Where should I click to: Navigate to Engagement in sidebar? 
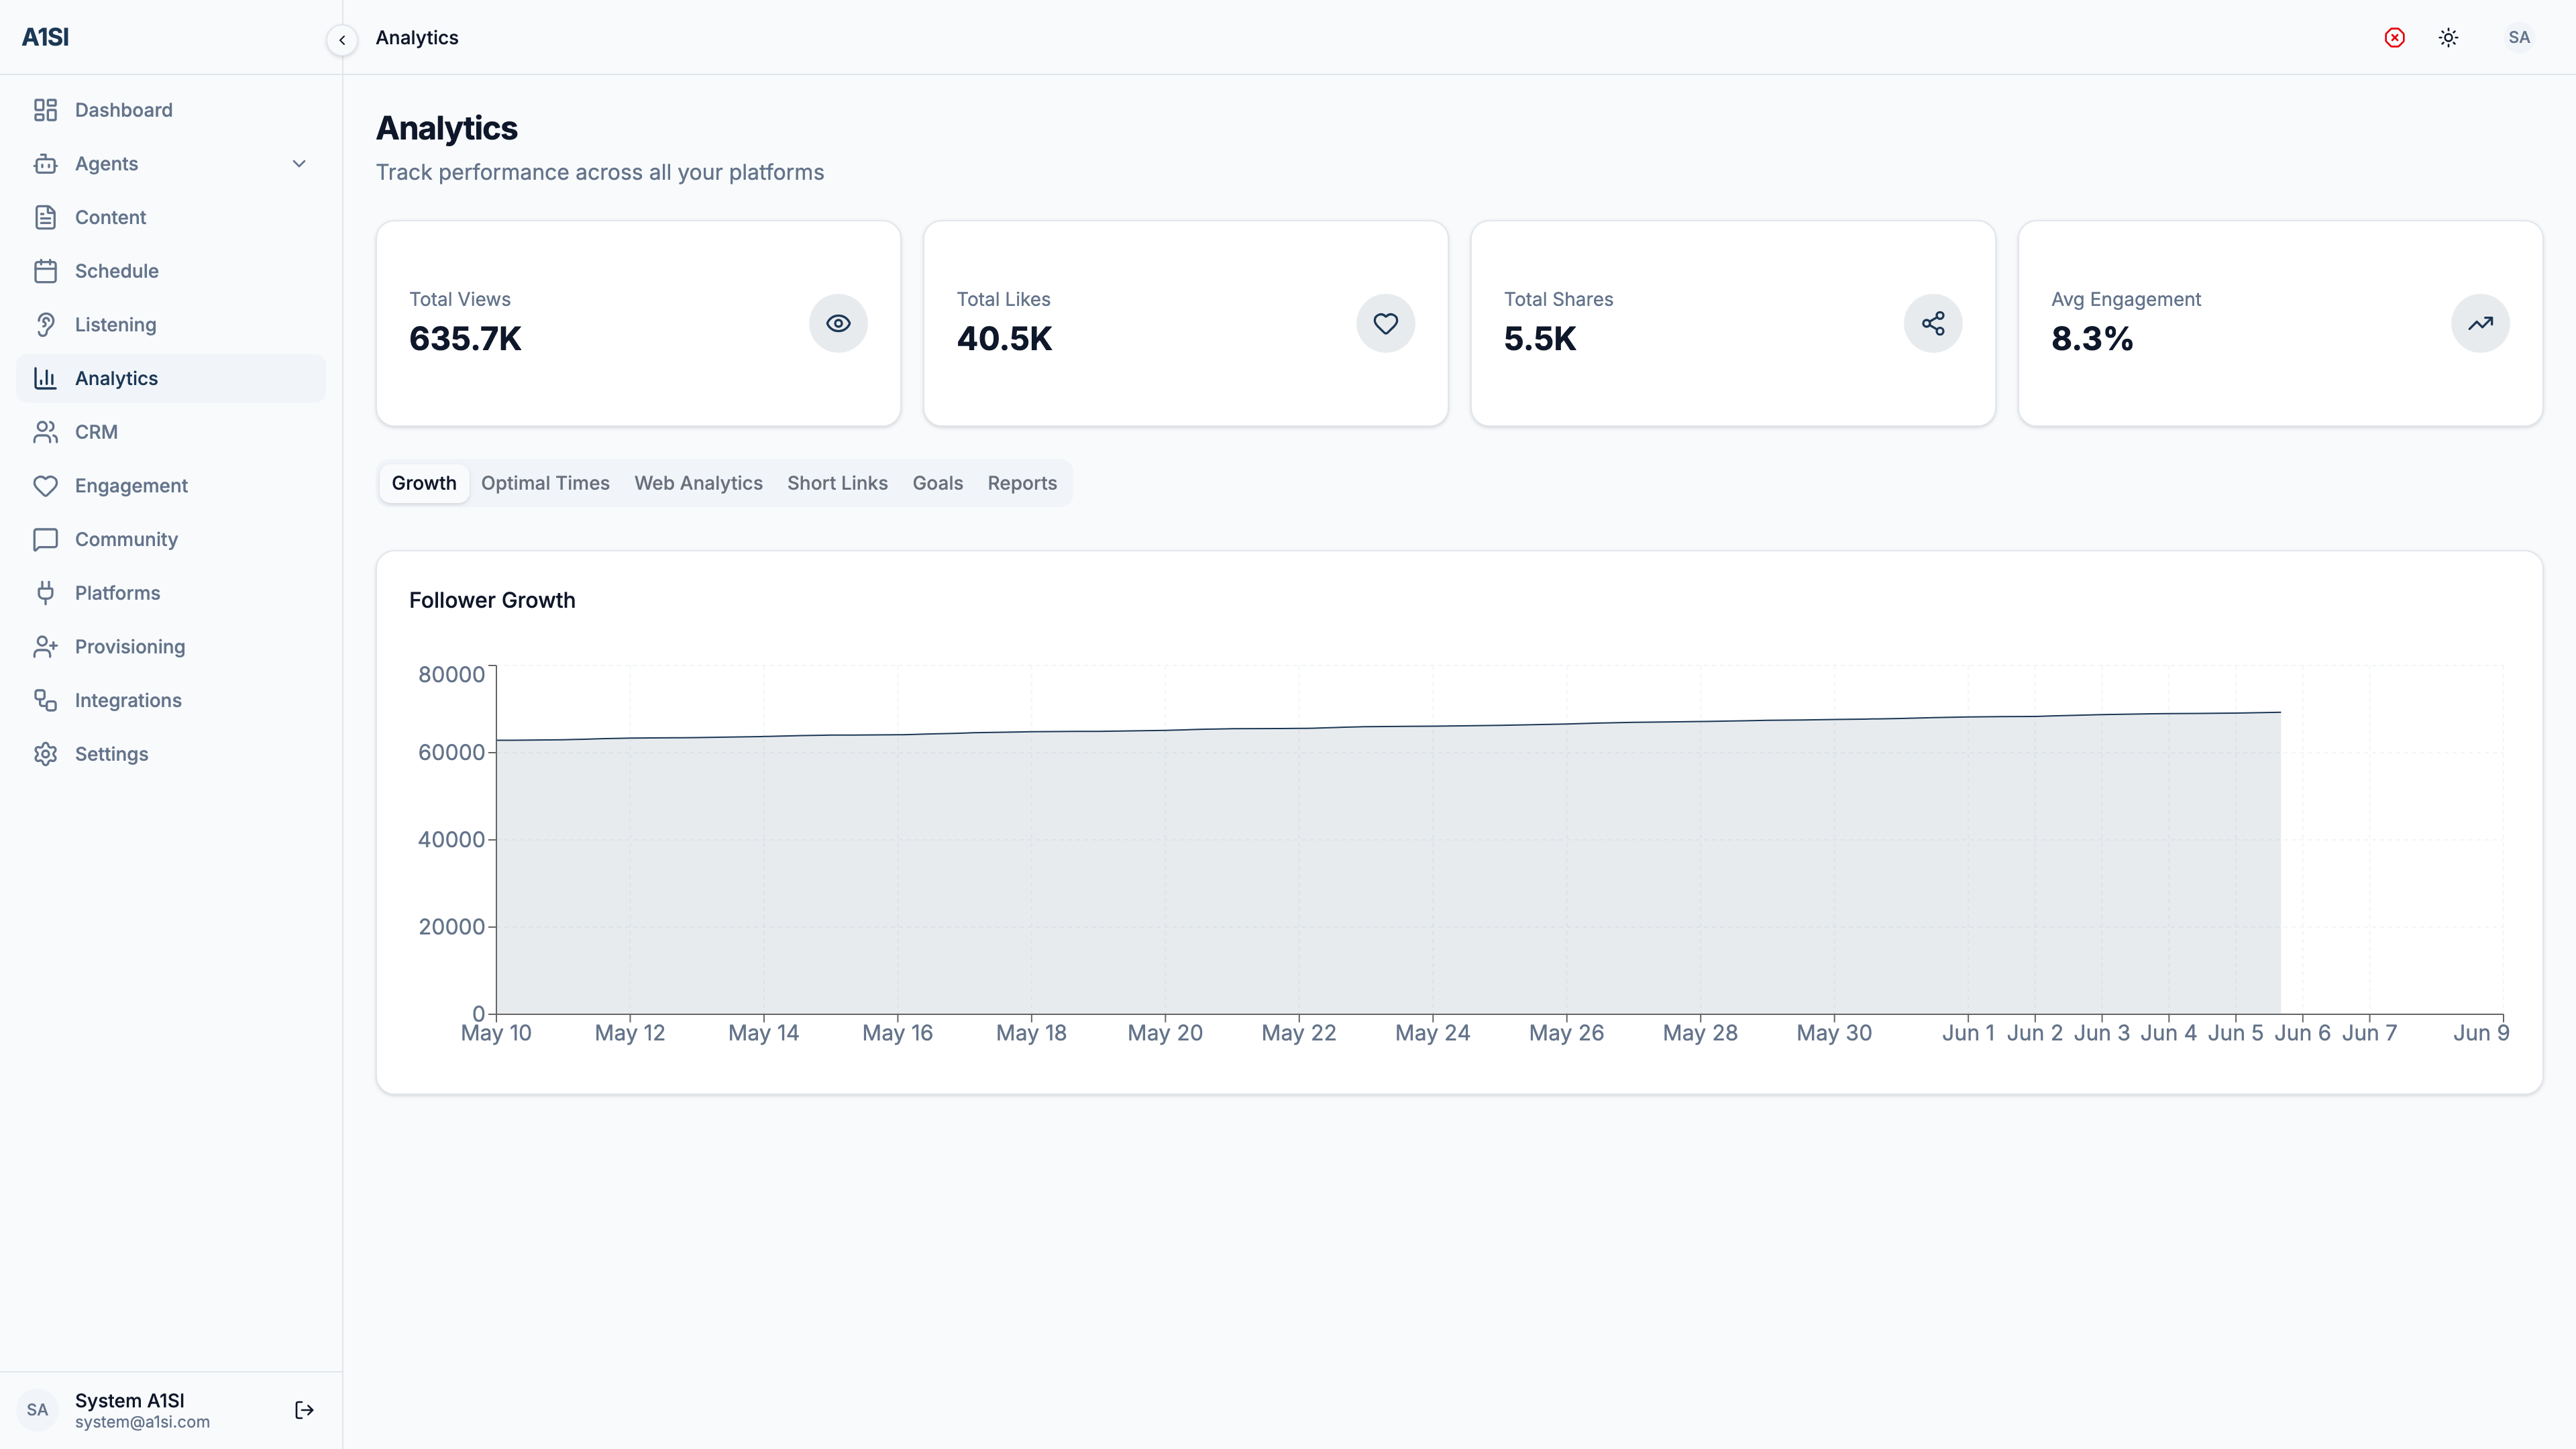171,486
